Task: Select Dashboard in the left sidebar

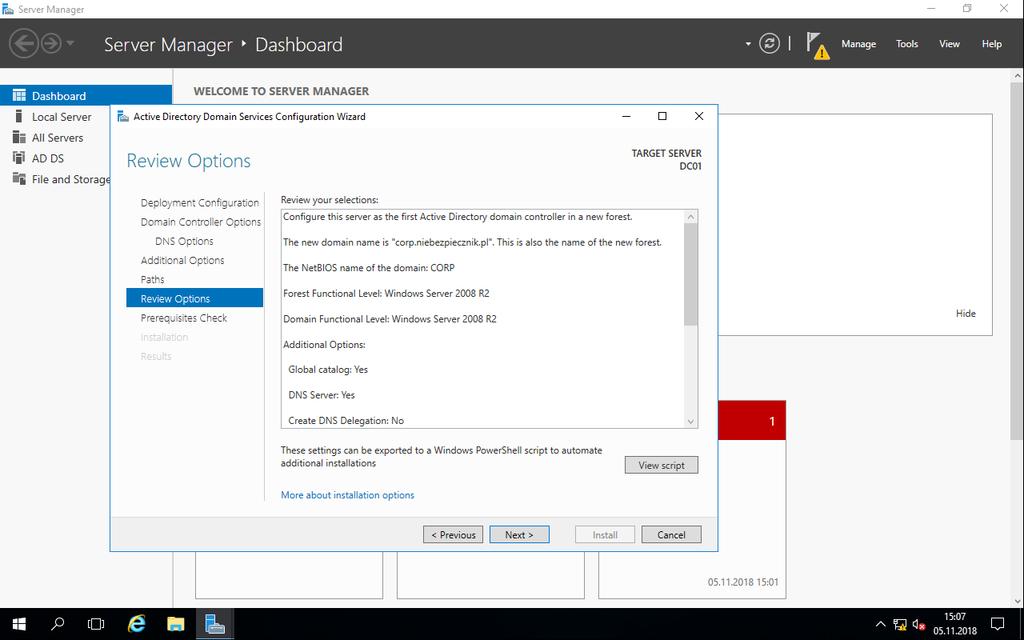Action: (86, 95)
